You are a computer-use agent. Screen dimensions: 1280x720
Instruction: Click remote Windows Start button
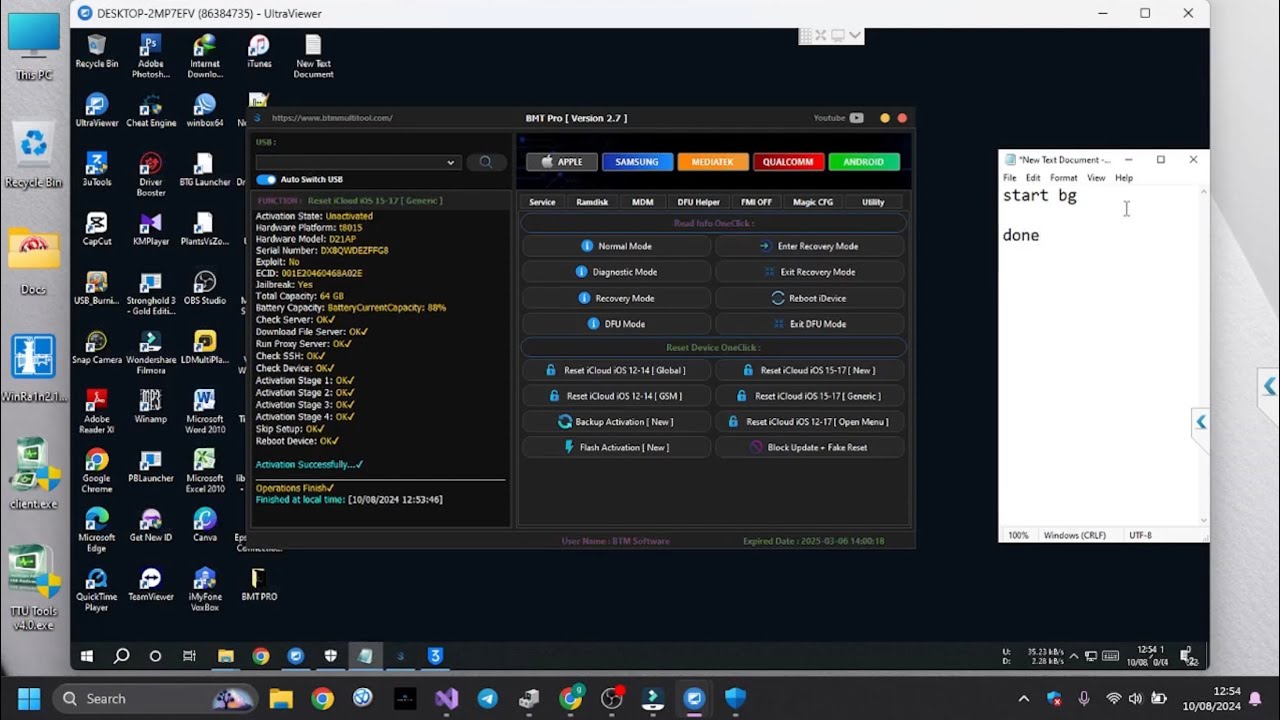click(x=87, y=656)
